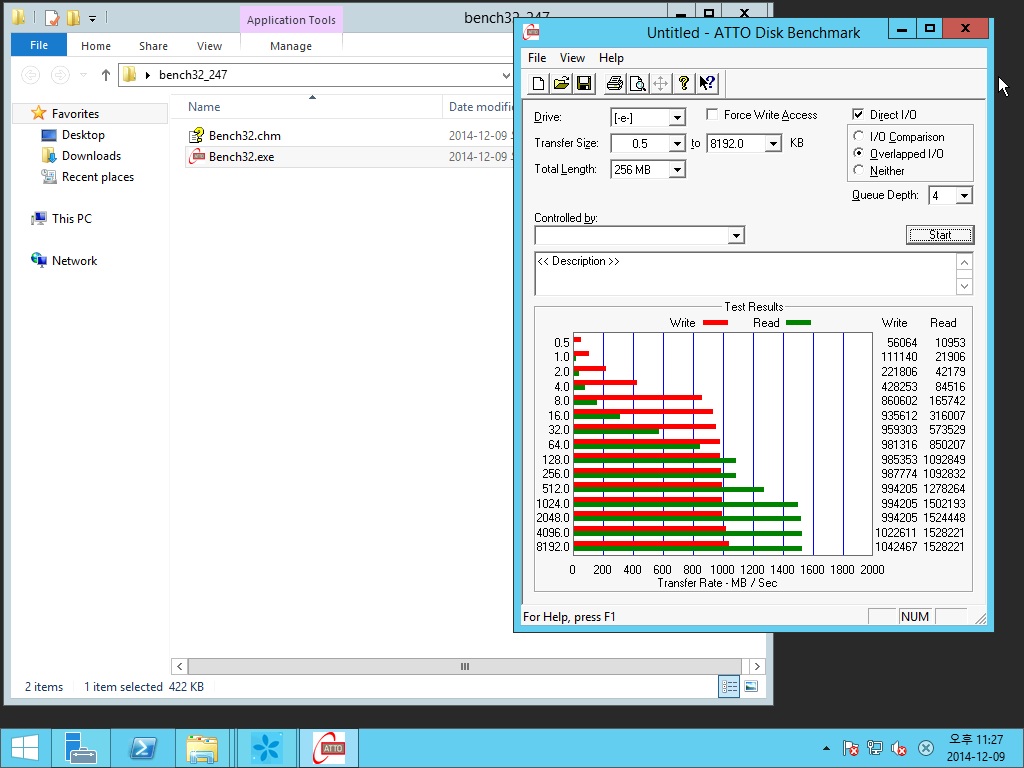Select the Overlapped I/O radio button
This screenshot has width=1024, height=768.
pos(859,153)
